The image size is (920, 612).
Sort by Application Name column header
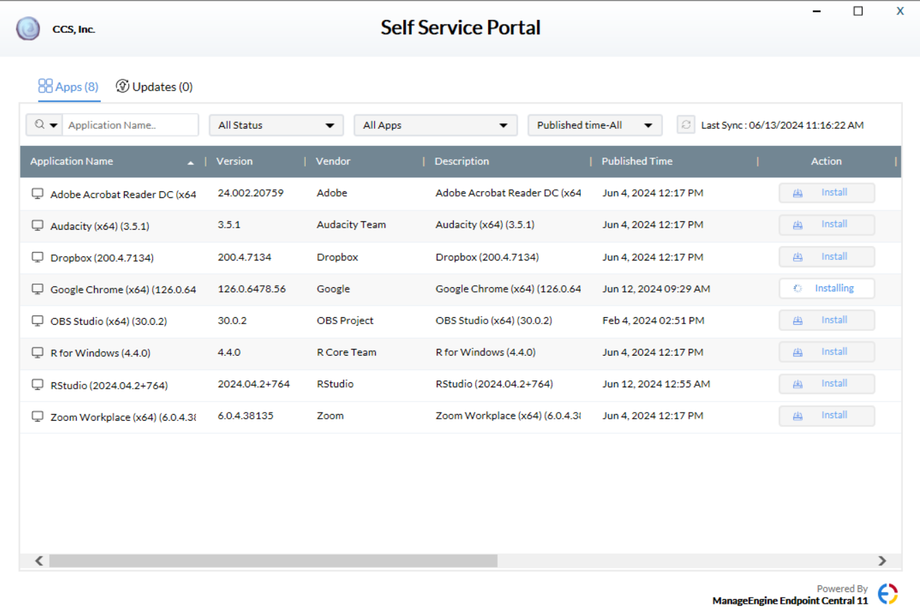coord(72,161)
